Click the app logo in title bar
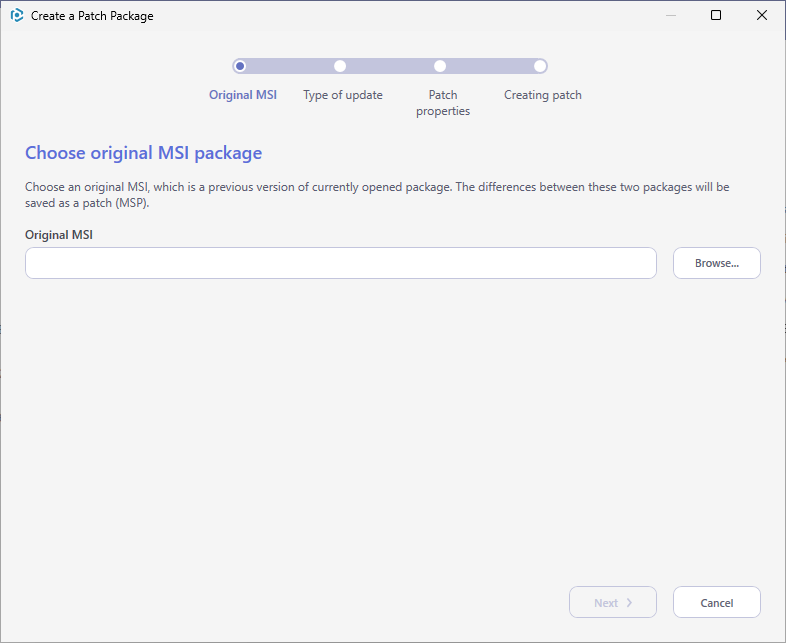The image size is (786, 643). (17, 16)
